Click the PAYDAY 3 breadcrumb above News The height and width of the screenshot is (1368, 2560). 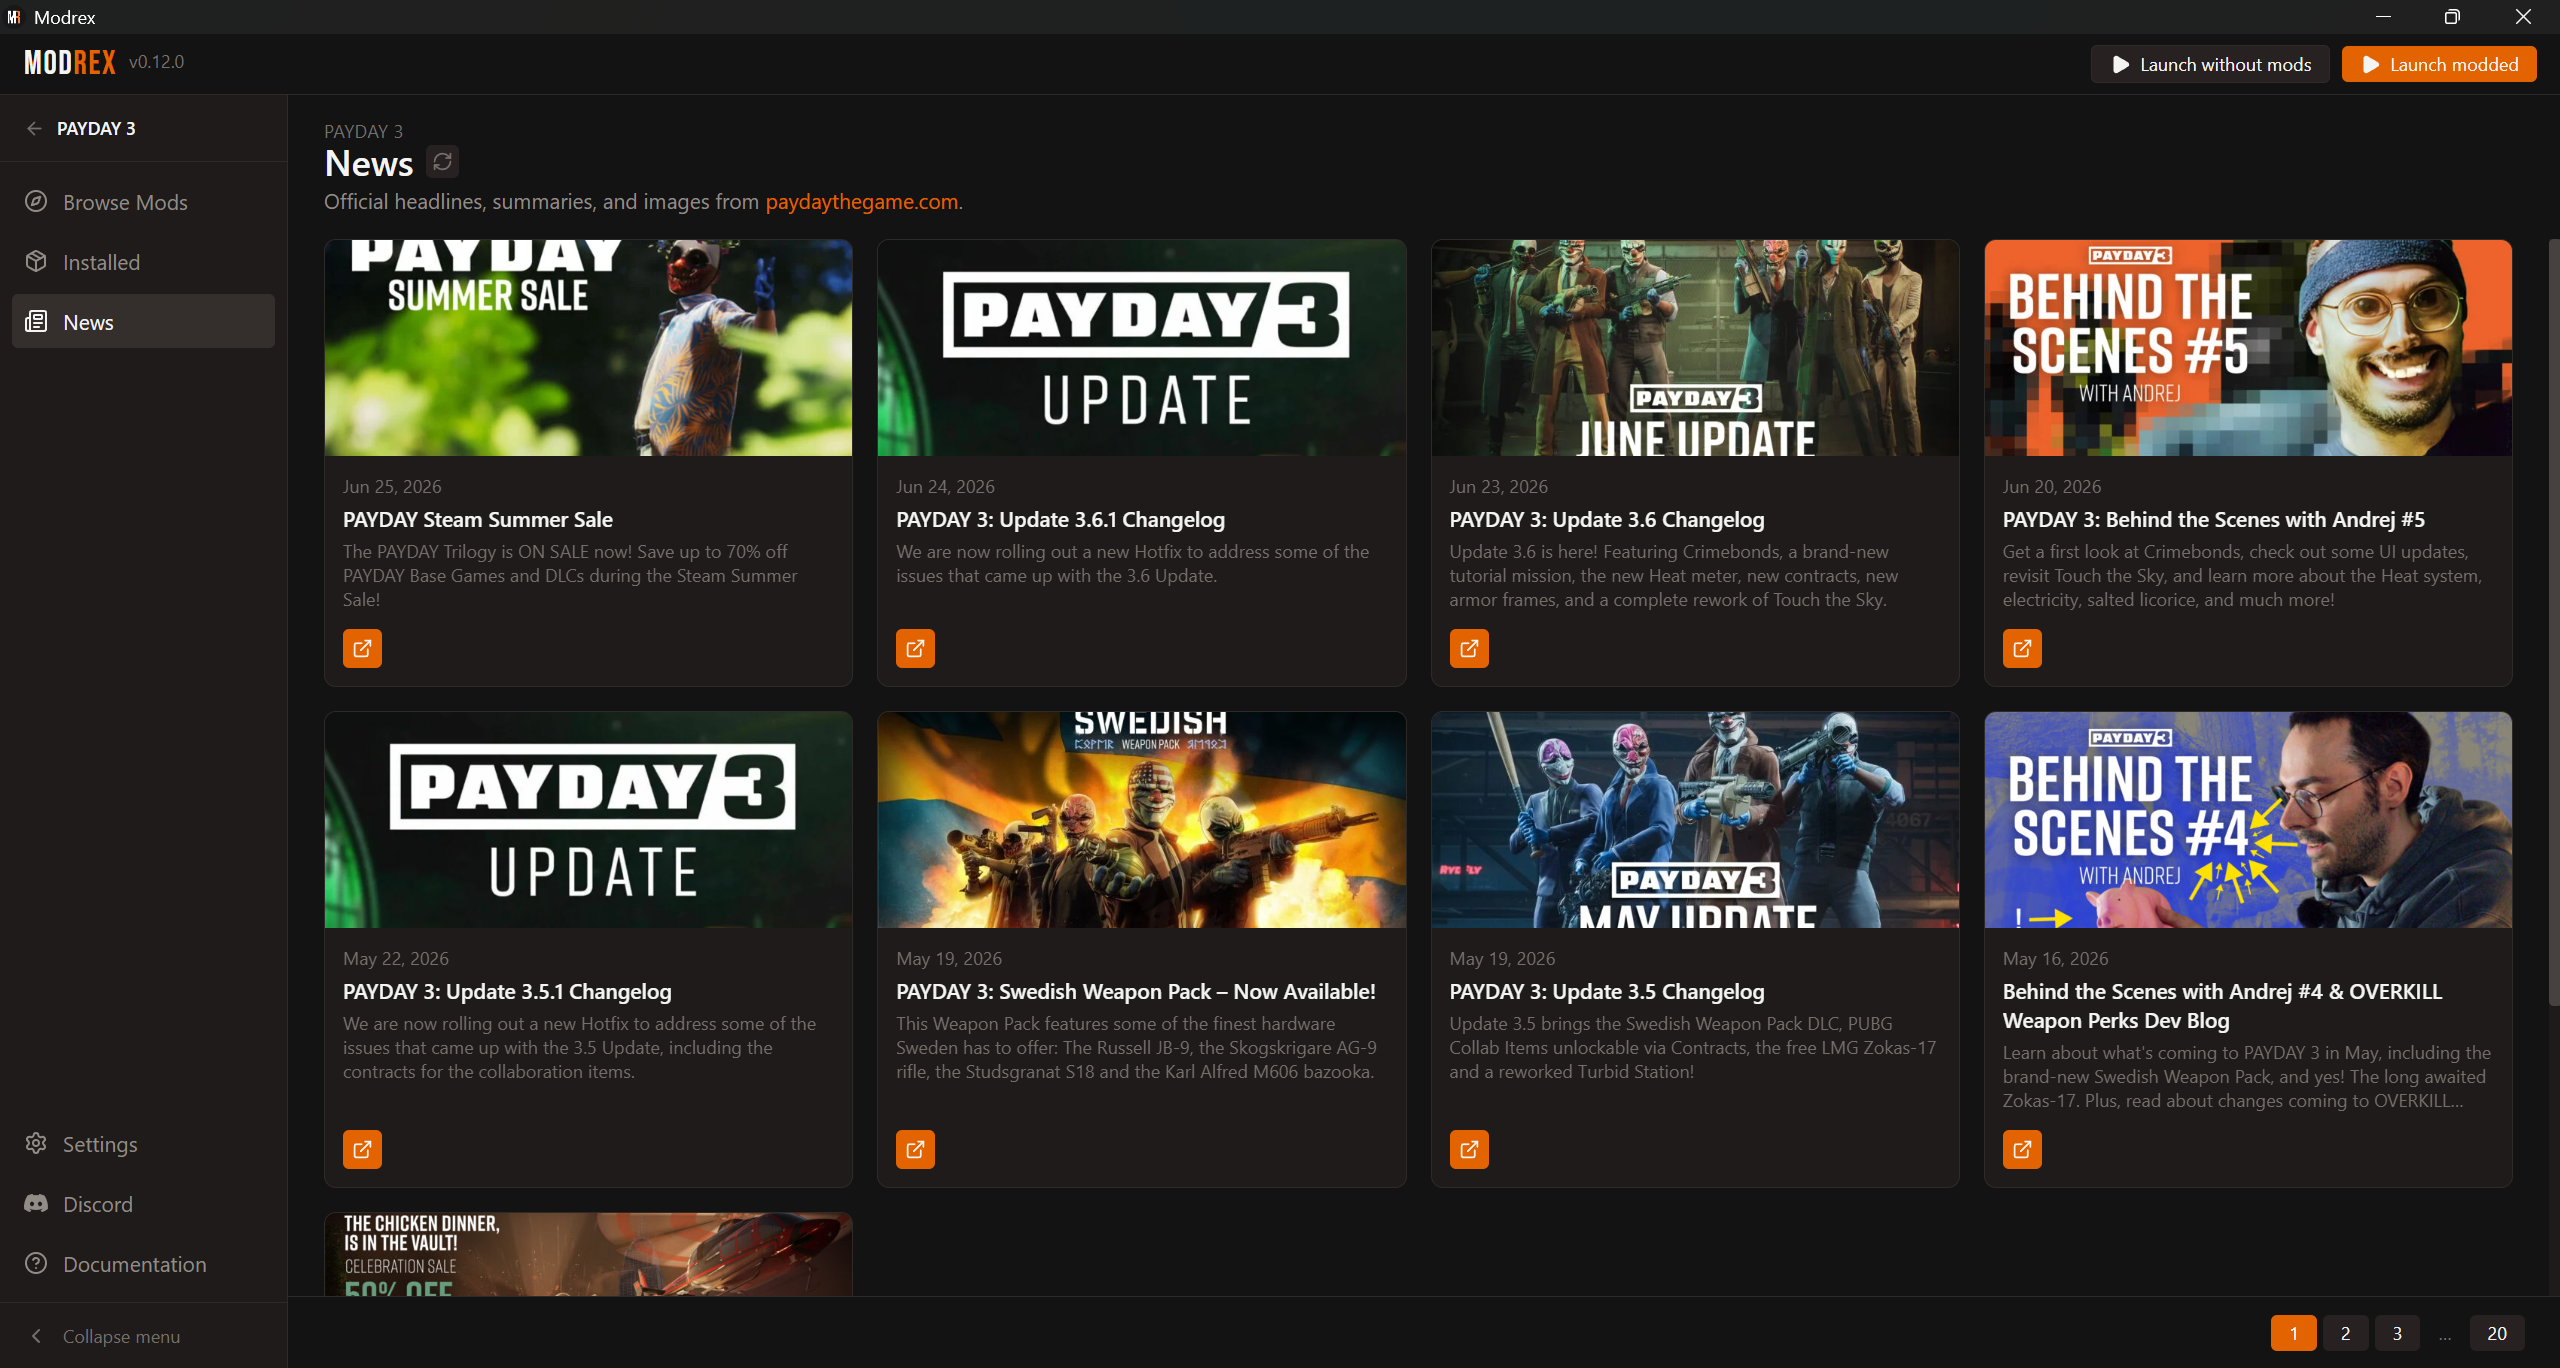point(363,132)
